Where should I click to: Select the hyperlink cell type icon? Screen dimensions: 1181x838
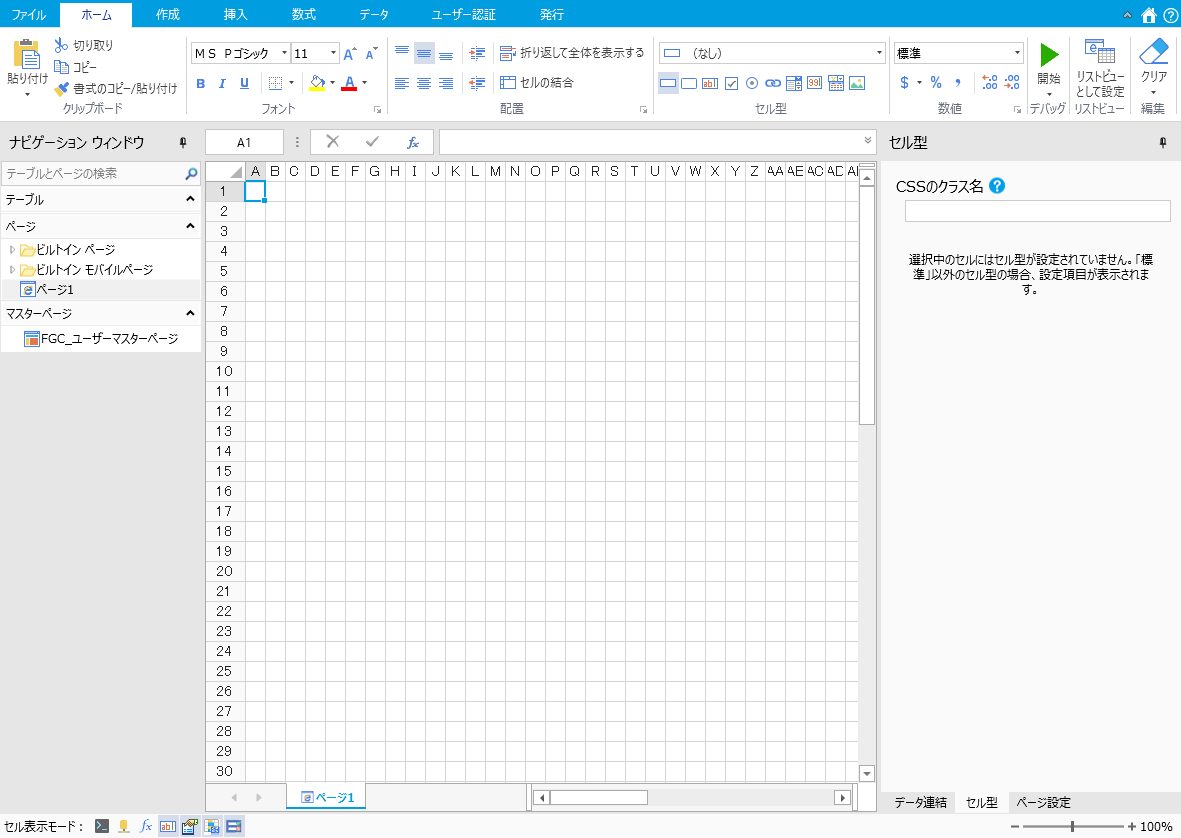coord(772,83)
